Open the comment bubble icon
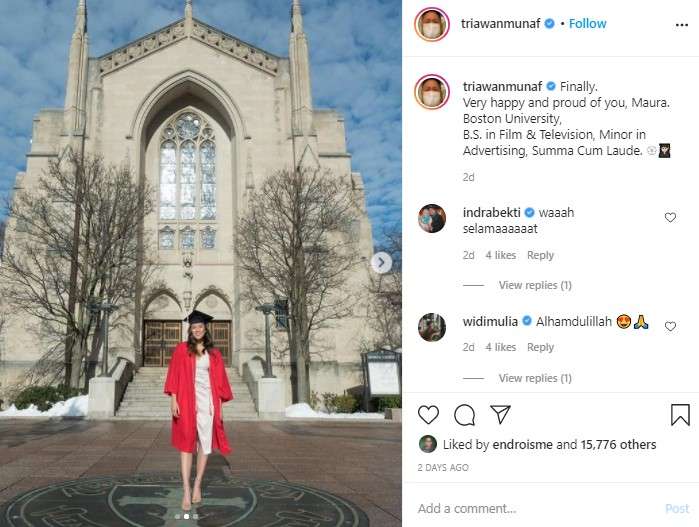 click(464, 415)
